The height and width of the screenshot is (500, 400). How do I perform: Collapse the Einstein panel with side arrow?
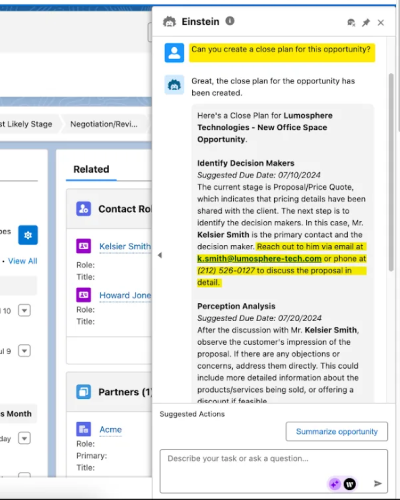[160, 255]
